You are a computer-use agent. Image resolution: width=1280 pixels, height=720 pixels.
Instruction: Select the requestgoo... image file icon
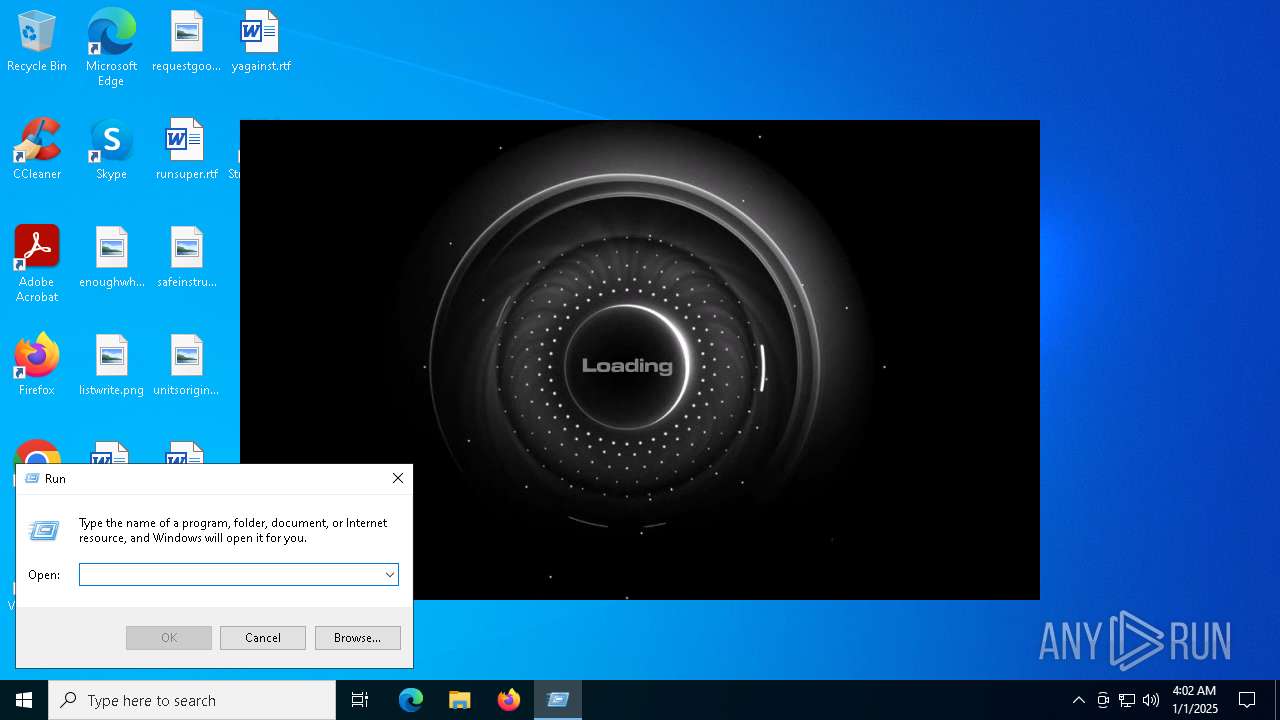pyautogui.click(x=186, y=42)
